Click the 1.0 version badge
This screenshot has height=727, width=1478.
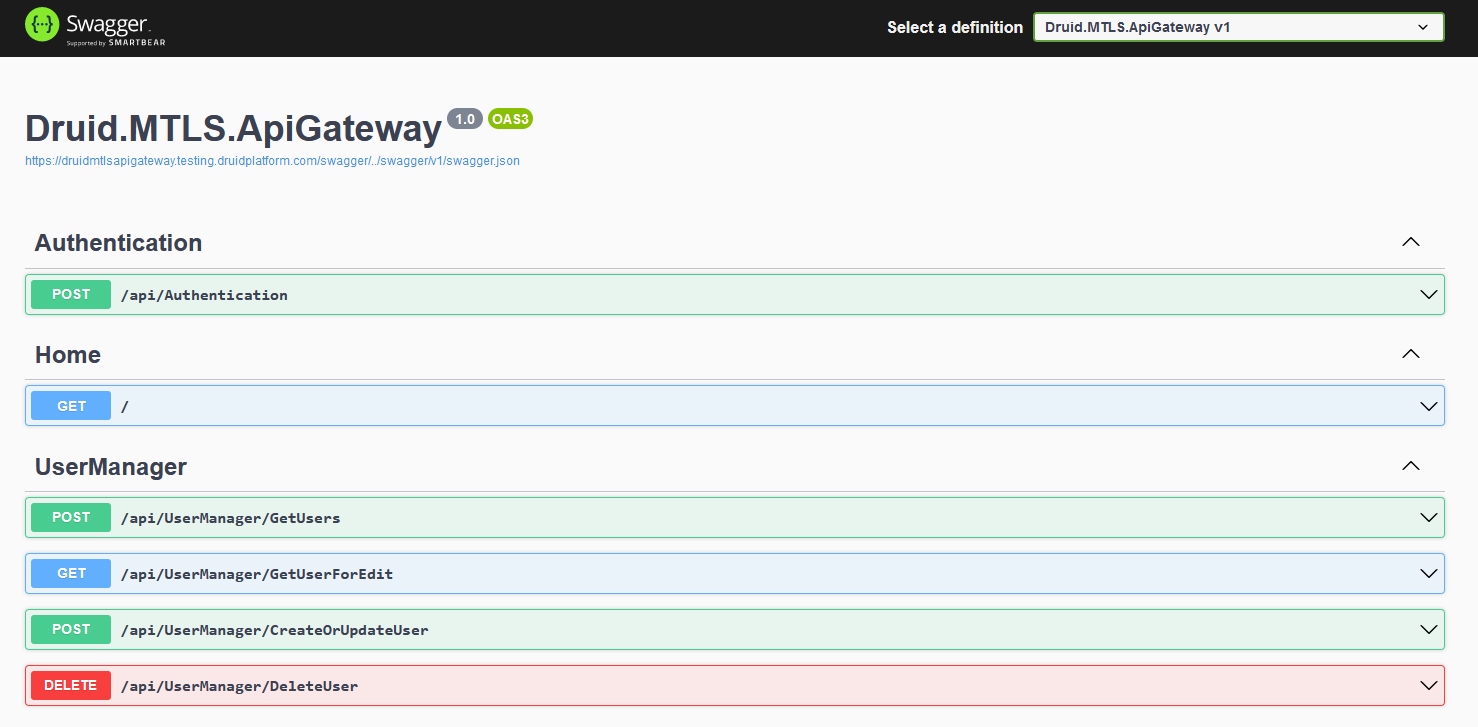pos(464,119)
